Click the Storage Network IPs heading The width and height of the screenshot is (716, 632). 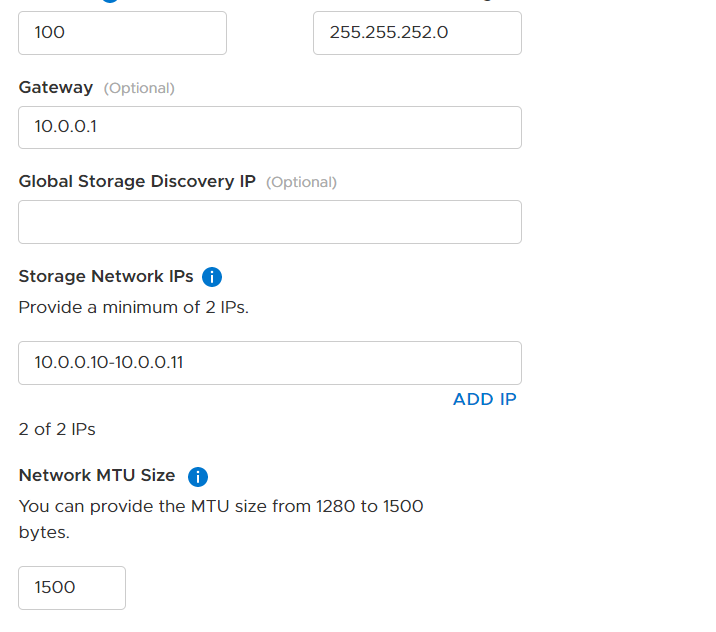[x=106, y=277]
